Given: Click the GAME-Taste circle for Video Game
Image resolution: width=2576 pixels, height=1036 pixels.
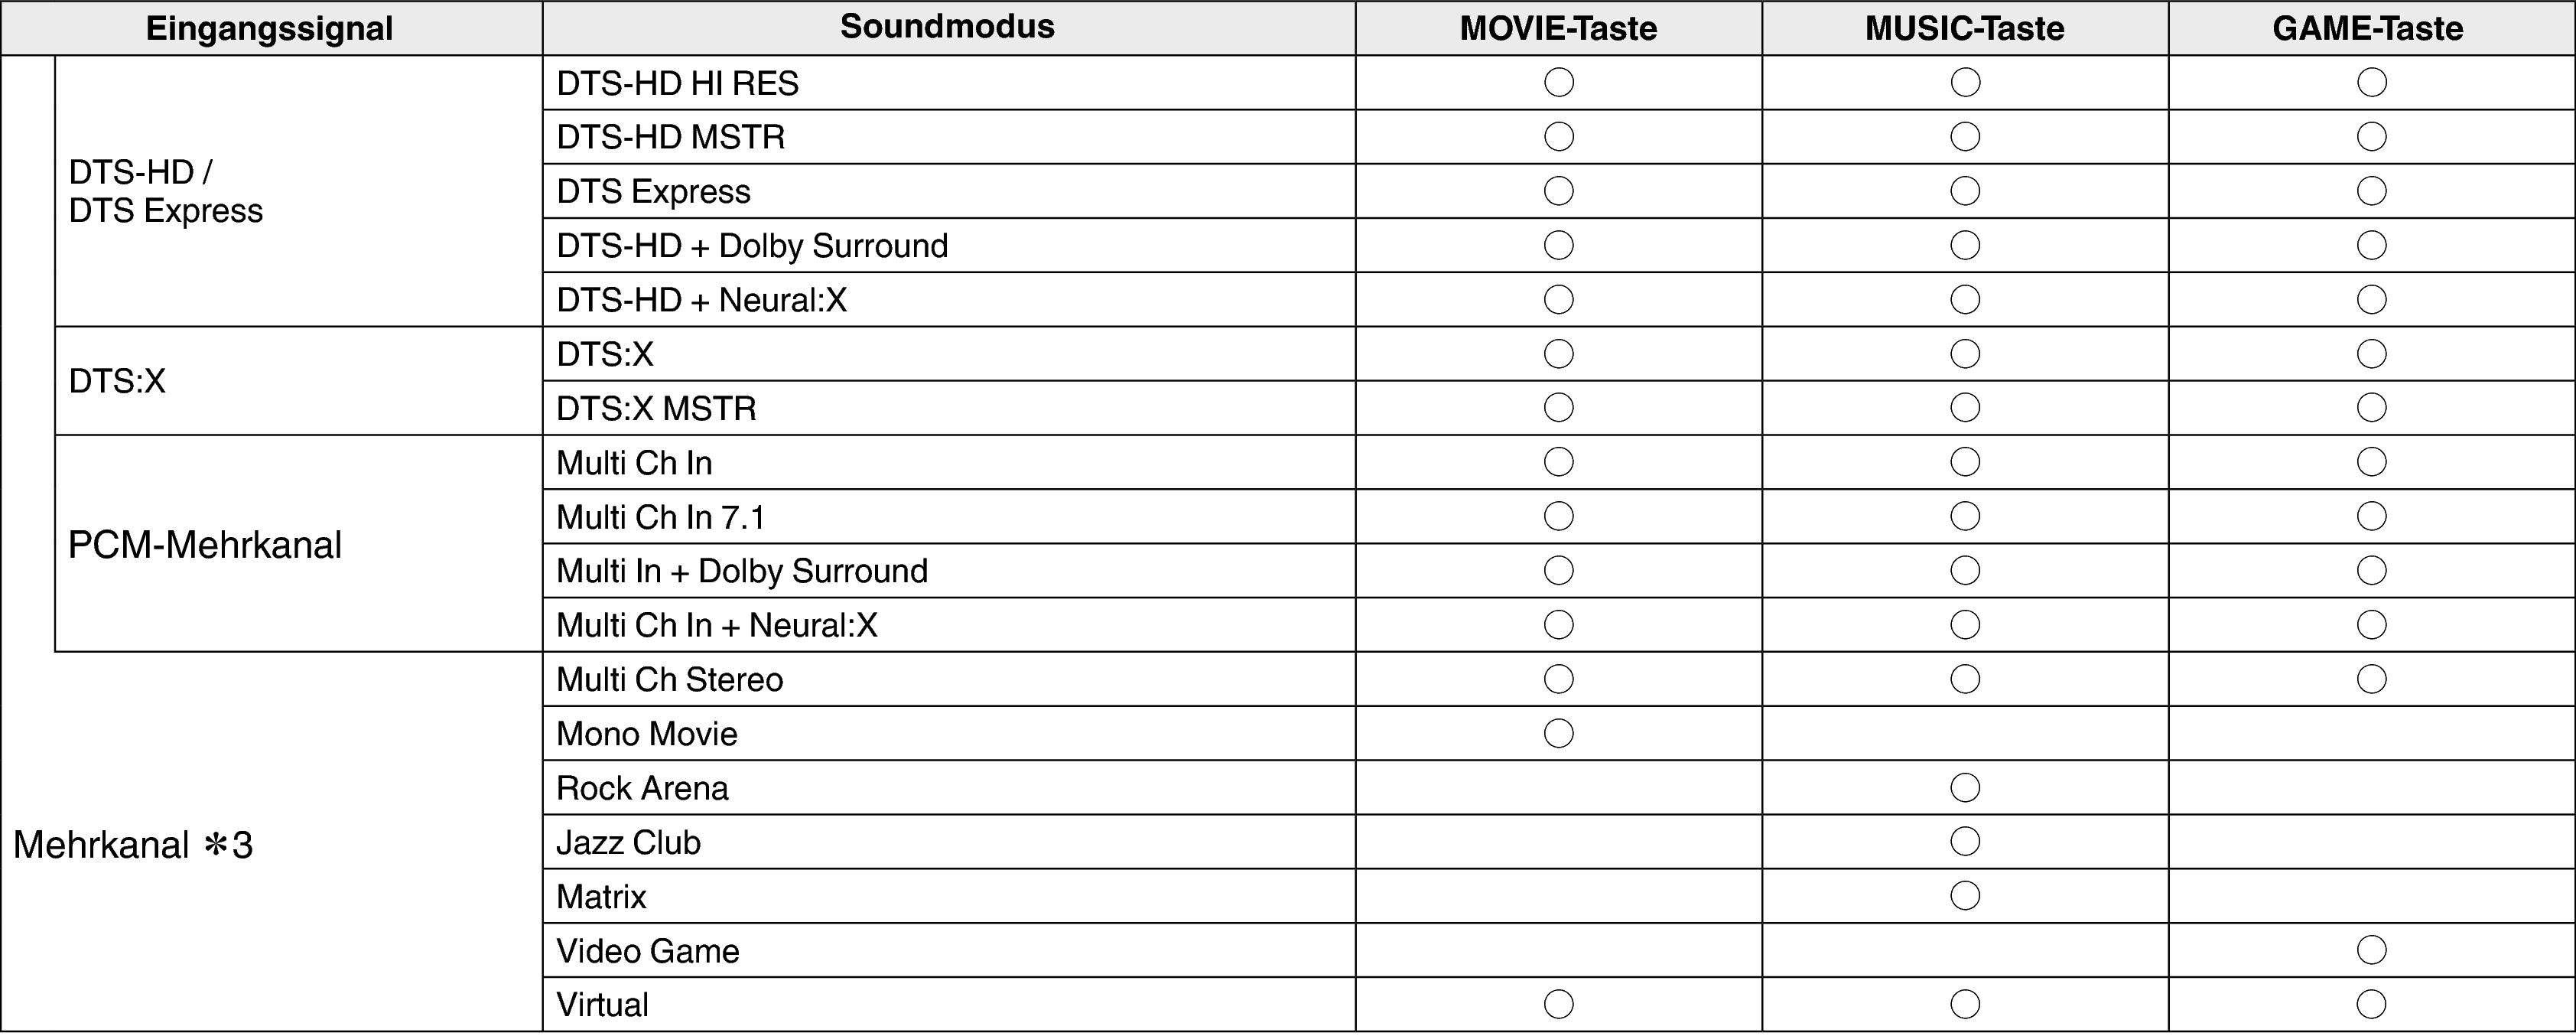Looking at the screenshot, I should pyautogui.click(x=2371, y=950).
